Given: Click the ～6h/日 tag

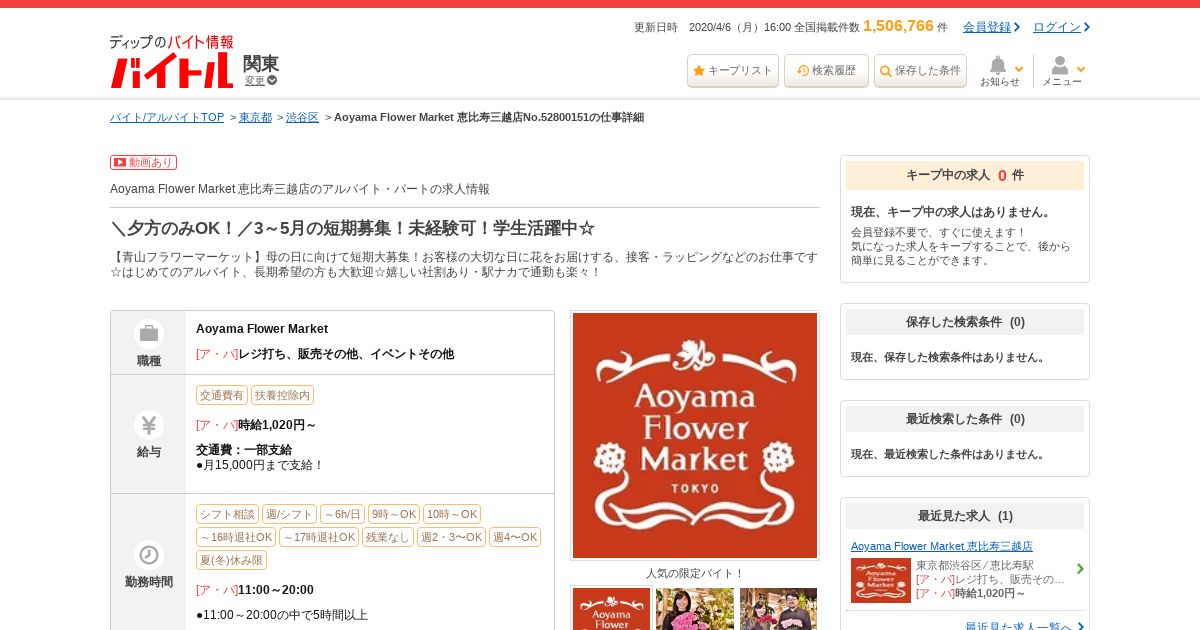Looking at the screenshot, I should pyautogui.click(x=342, y=513).
